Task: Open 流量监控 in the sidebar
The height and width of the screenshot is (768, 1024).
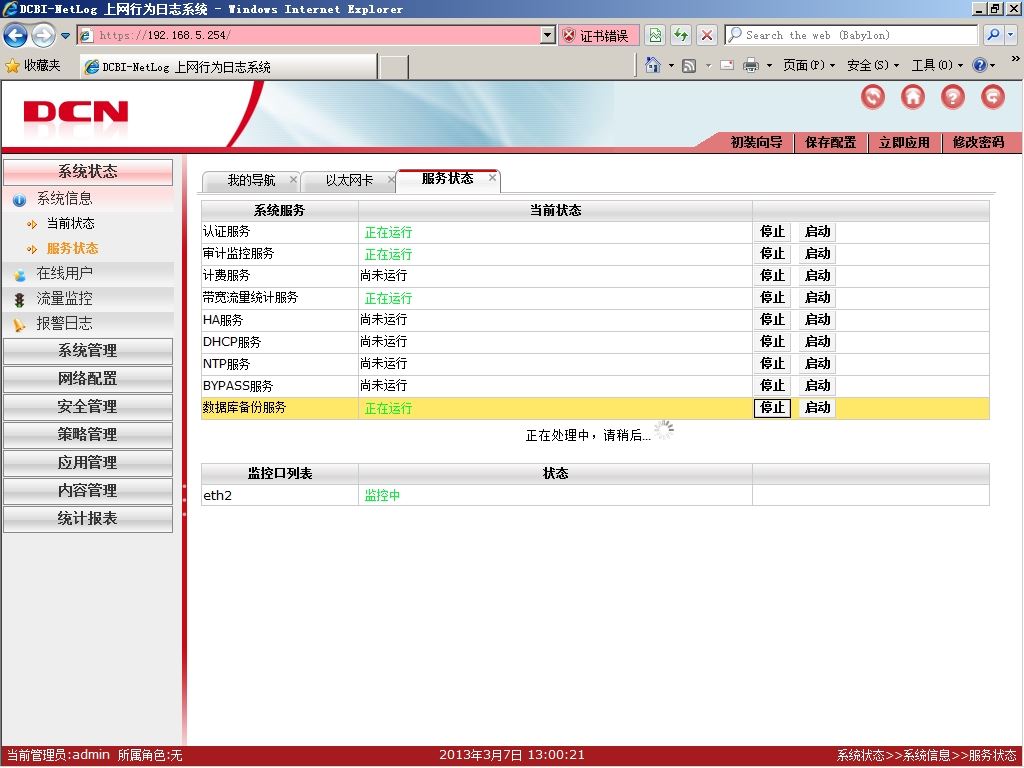Action: (64, 299)
